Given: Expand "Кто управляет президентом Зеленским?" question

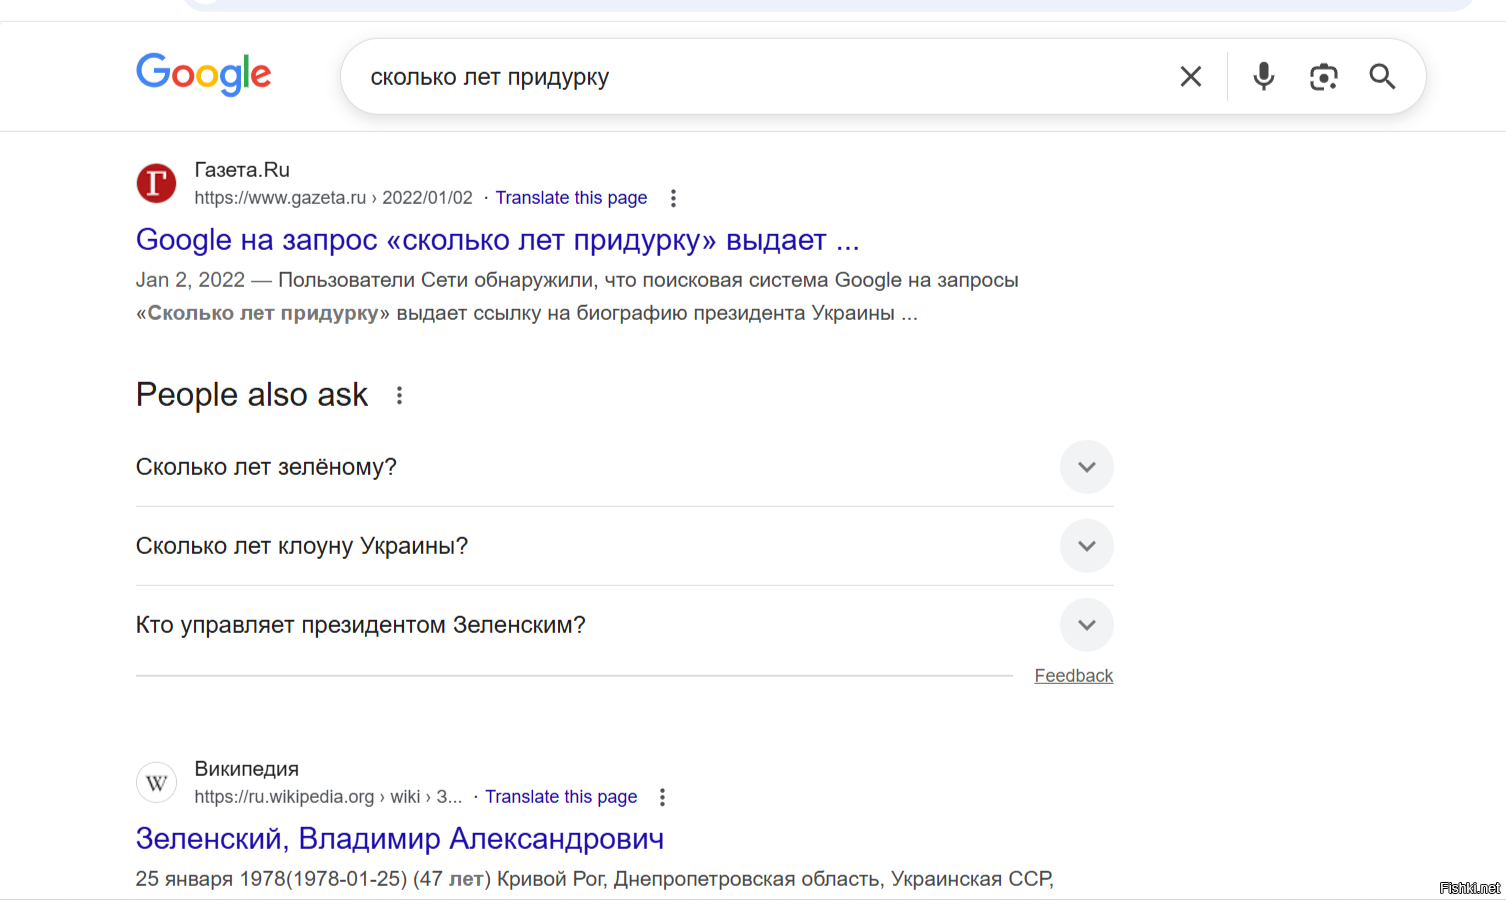Looking at the screenshot, I should coord(1086,625).
